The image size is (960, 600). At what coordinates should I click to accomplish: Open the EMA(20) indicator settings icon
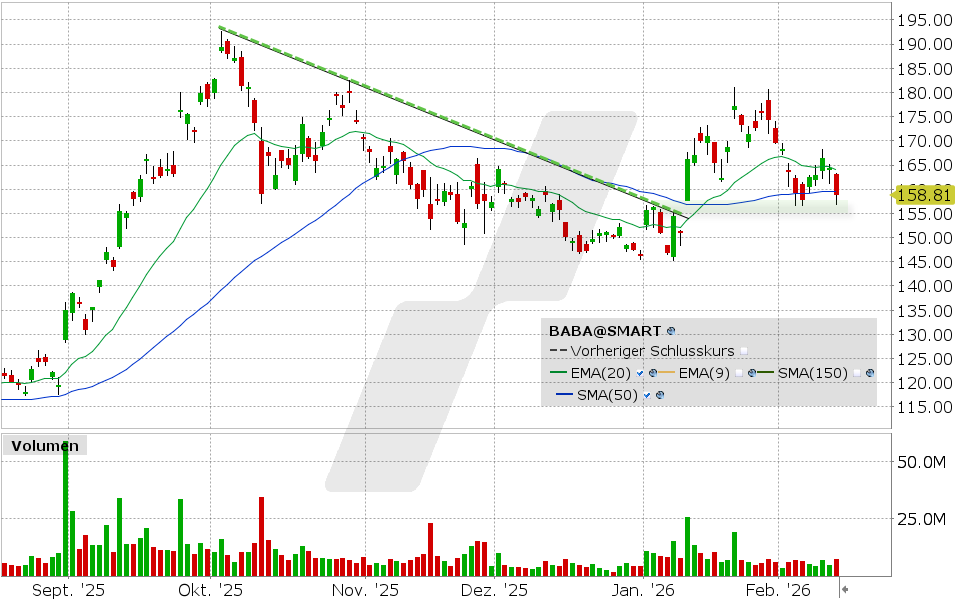point(653,373)
